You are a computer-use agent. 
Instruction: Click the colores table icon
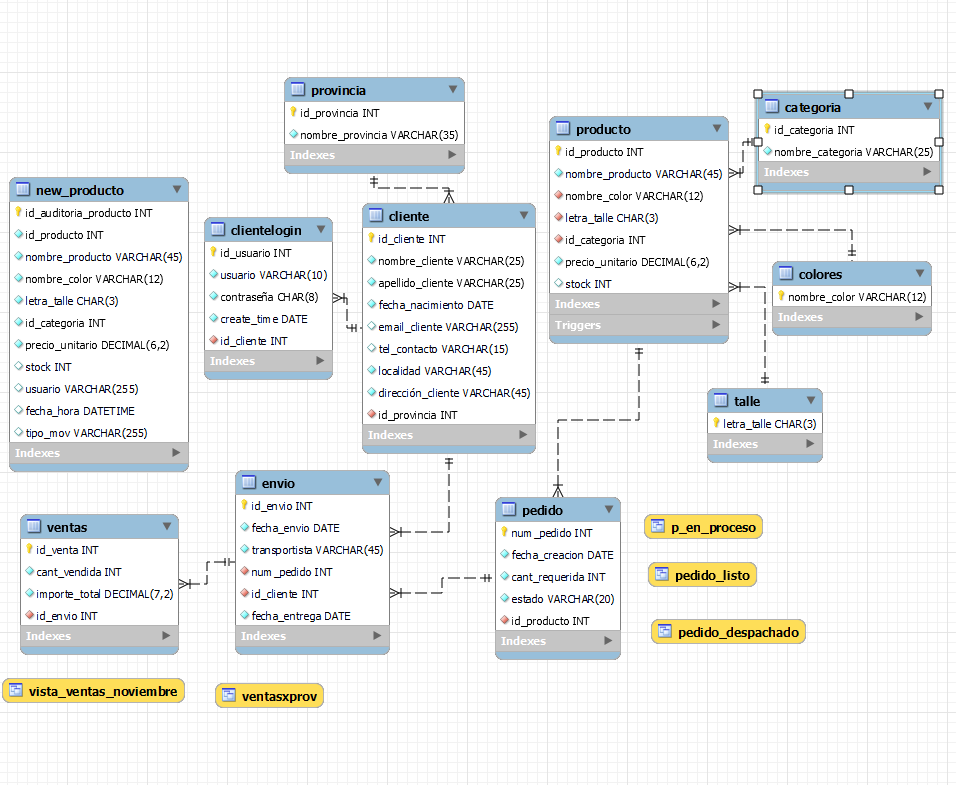[x=786, y=274]
